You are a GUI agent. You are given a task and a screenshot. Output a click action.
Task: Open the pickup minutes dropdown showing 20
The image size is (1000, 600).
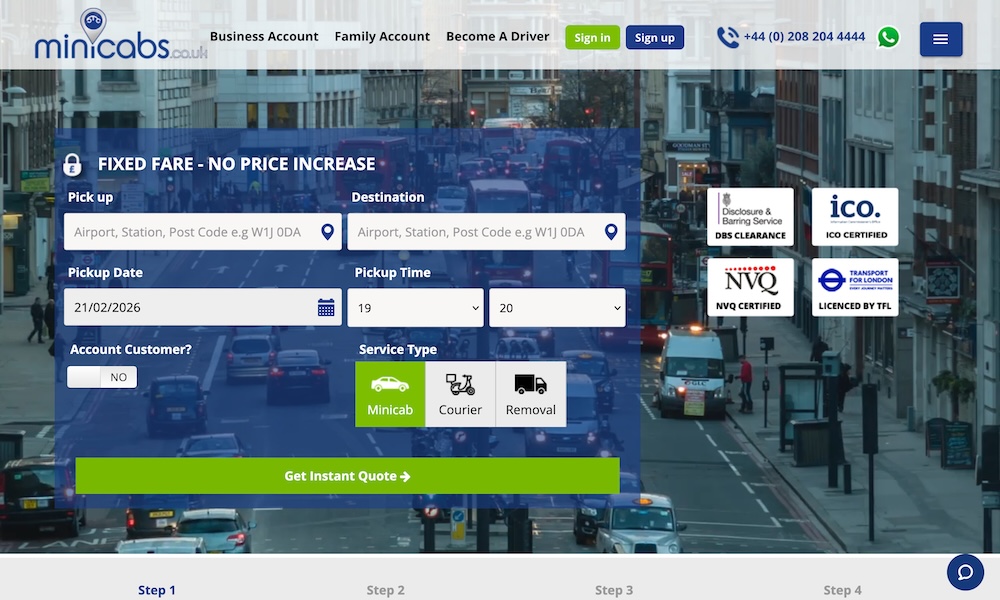557,307
